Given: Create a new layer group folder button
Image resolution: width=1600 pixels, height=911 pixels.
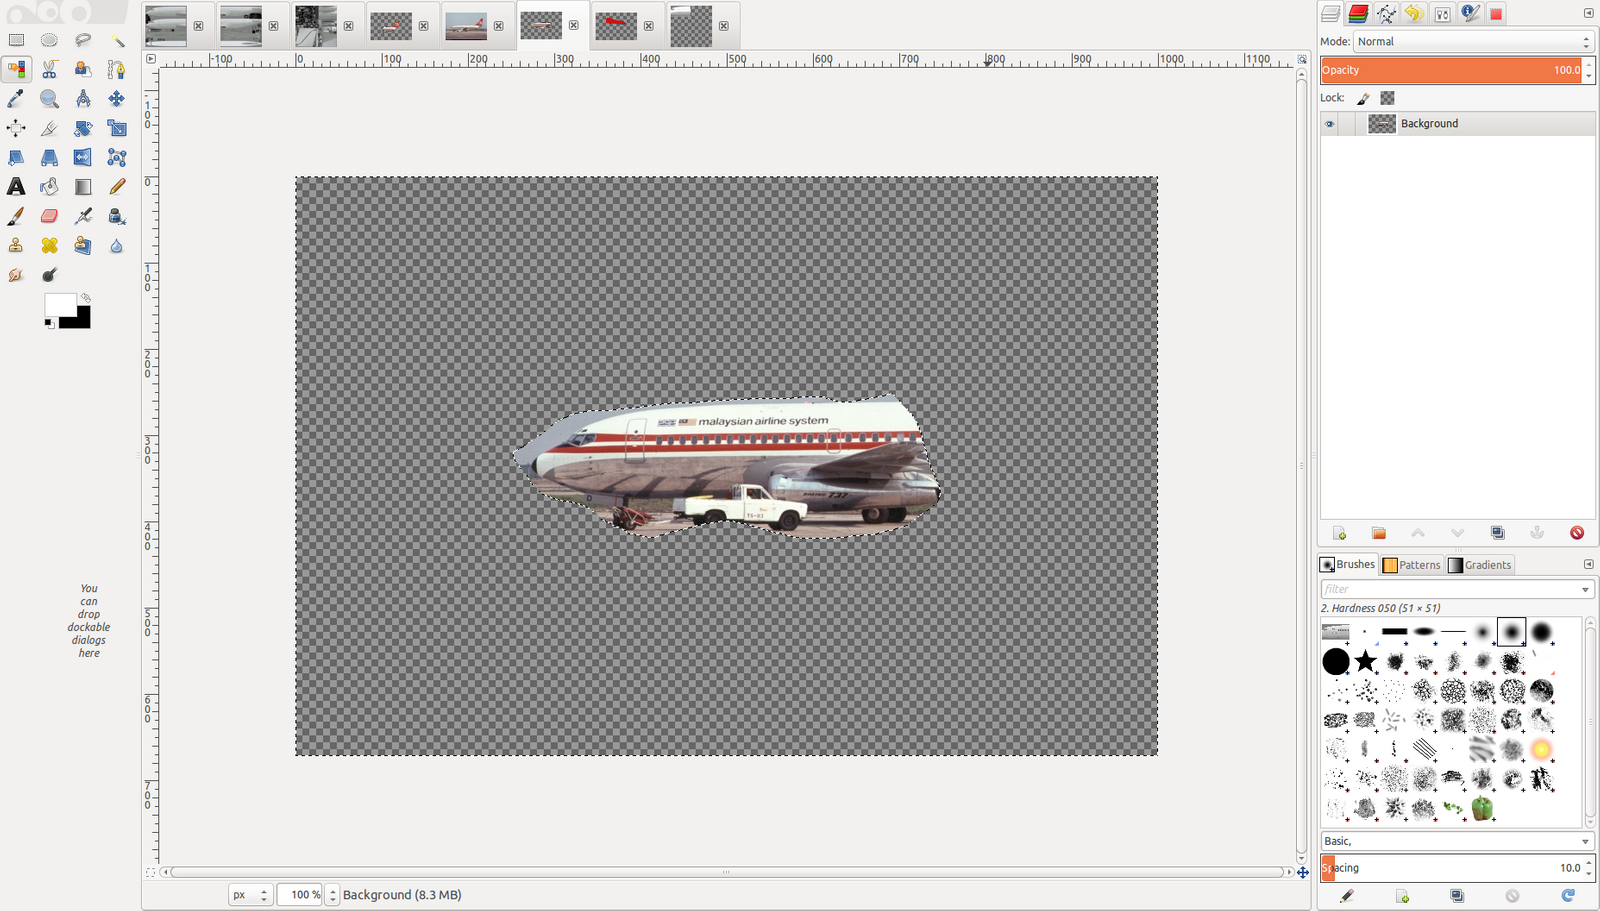Looking at the screenshot, I should pyautogui.click(x=1379, y=533).
